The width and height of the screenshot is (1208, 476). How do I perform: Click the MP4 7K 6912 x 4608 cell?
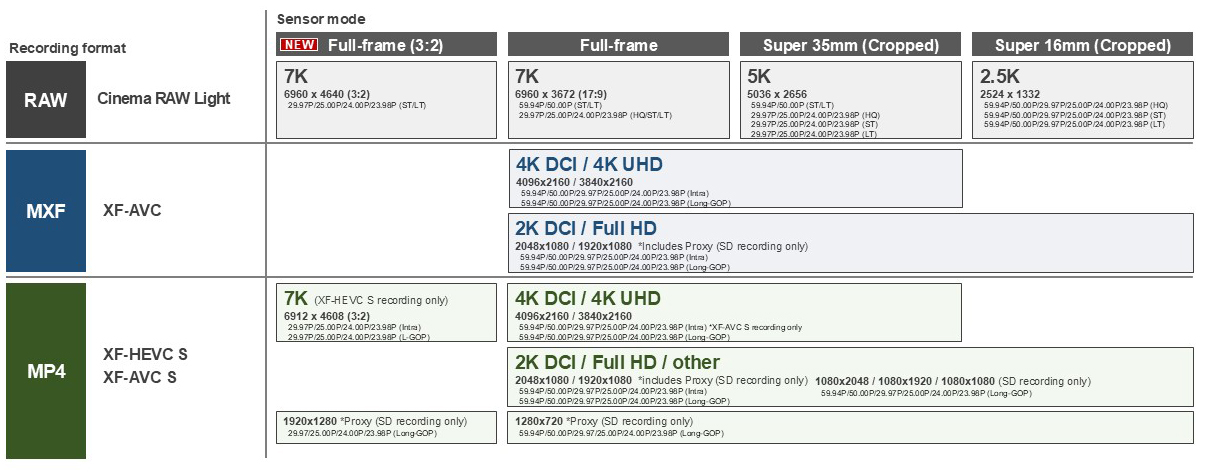(386, 314)
